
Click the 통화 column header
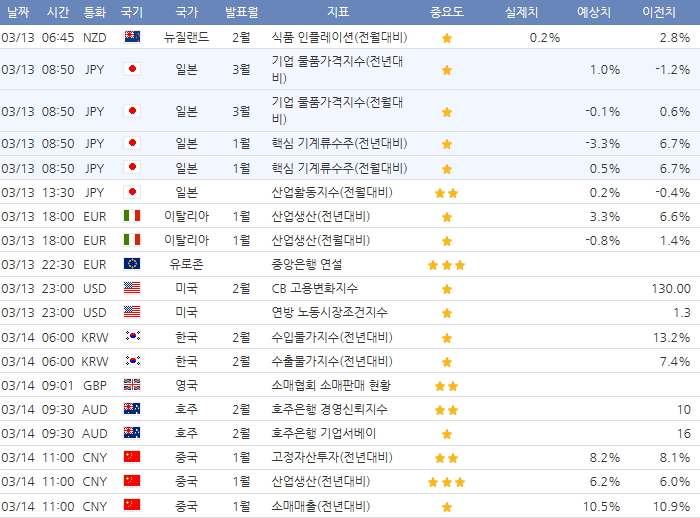click(x=95, y=12)
